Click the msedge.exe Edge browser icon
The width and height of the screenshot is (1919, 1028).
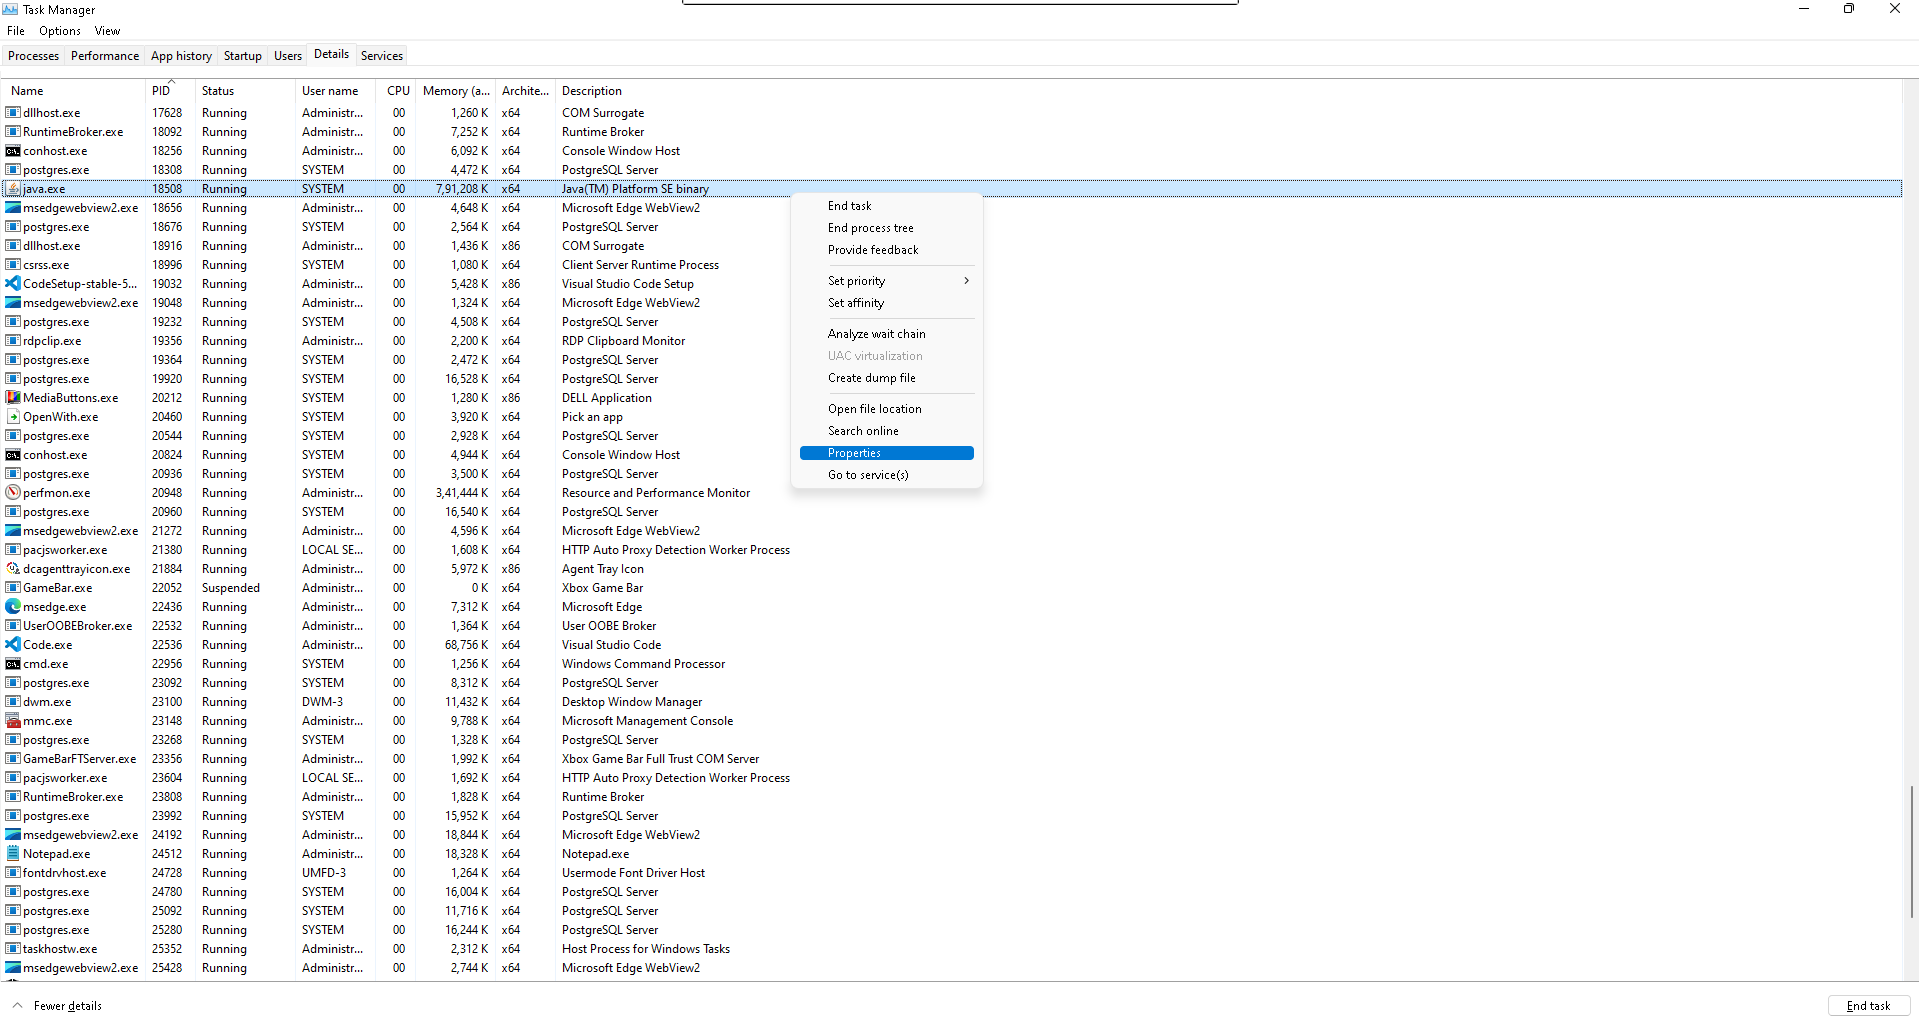[13, 607]
